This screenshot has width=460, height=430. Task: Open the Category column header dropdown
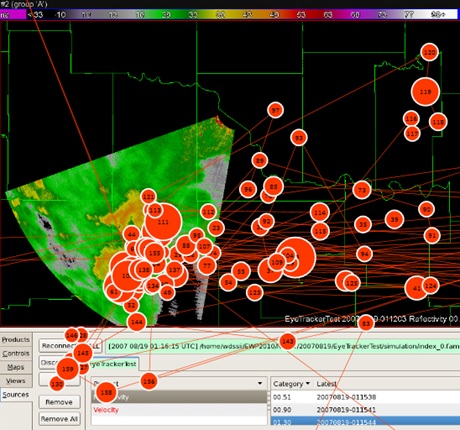pos(291,384)
